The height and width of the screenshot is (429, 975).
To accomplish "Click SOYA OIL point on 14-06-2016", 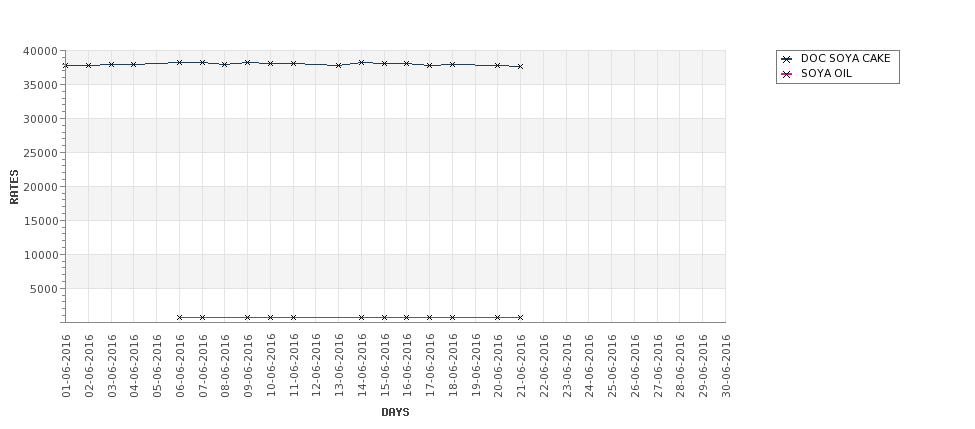I will pyautogui.click(x=361, y=317).
